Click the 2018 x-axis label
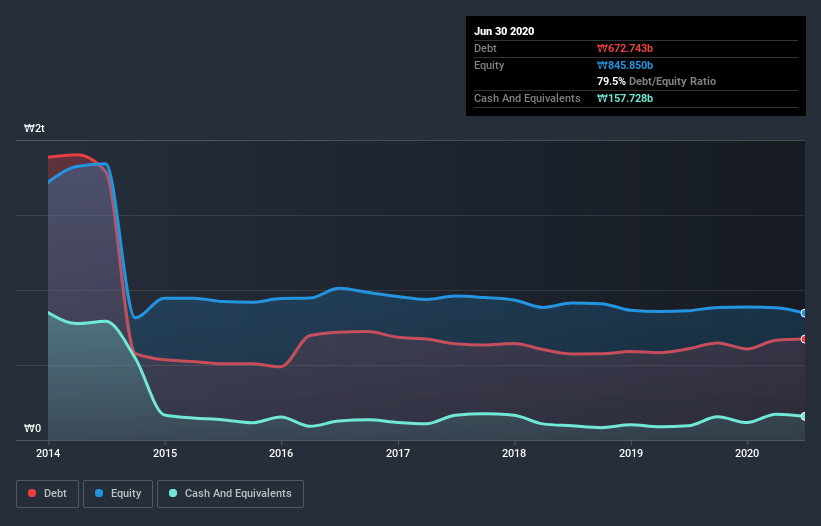Screen dimensions: 821x526 (x=514, y=453)
